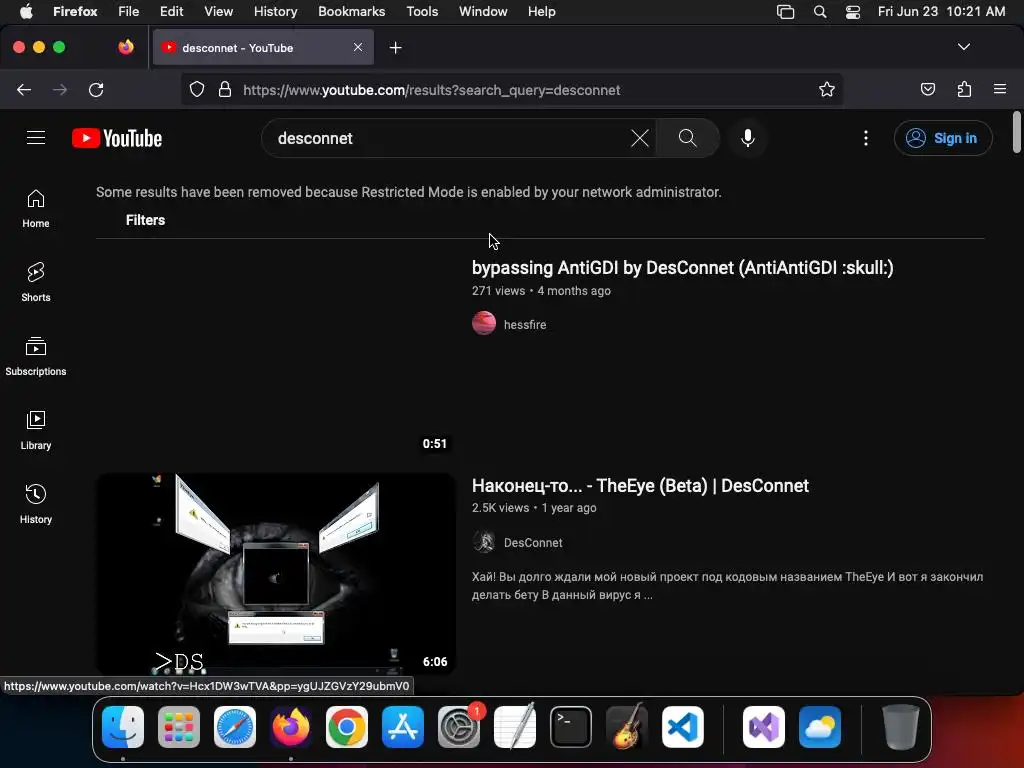Open DesConnet channel avatar
Image resolution: width=1024 pixels, height=768 pixels.
(484, 542)
